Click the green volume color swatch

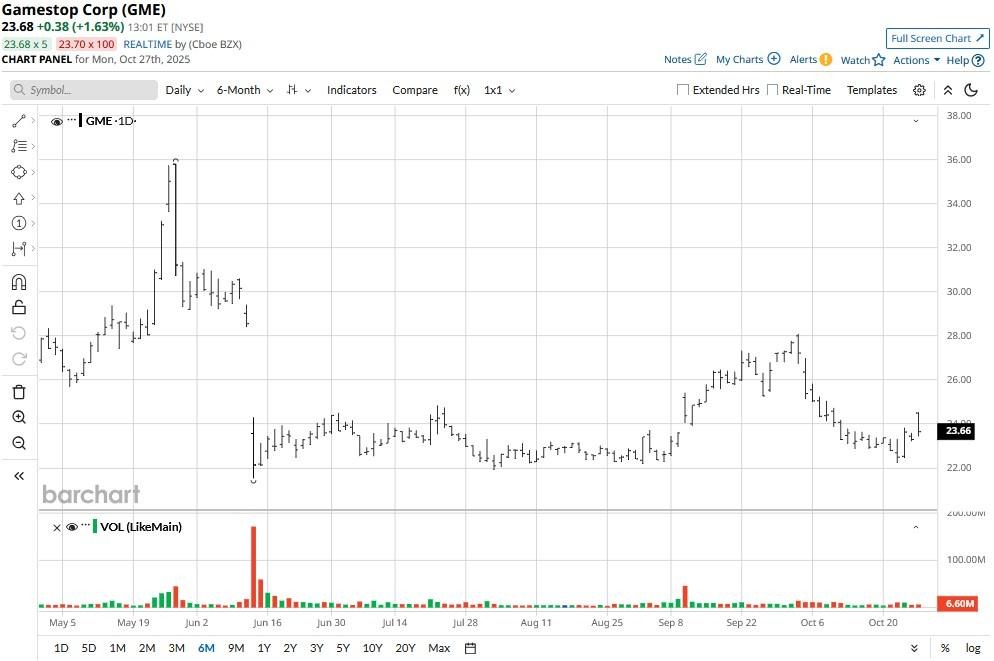tap(95, 526)
